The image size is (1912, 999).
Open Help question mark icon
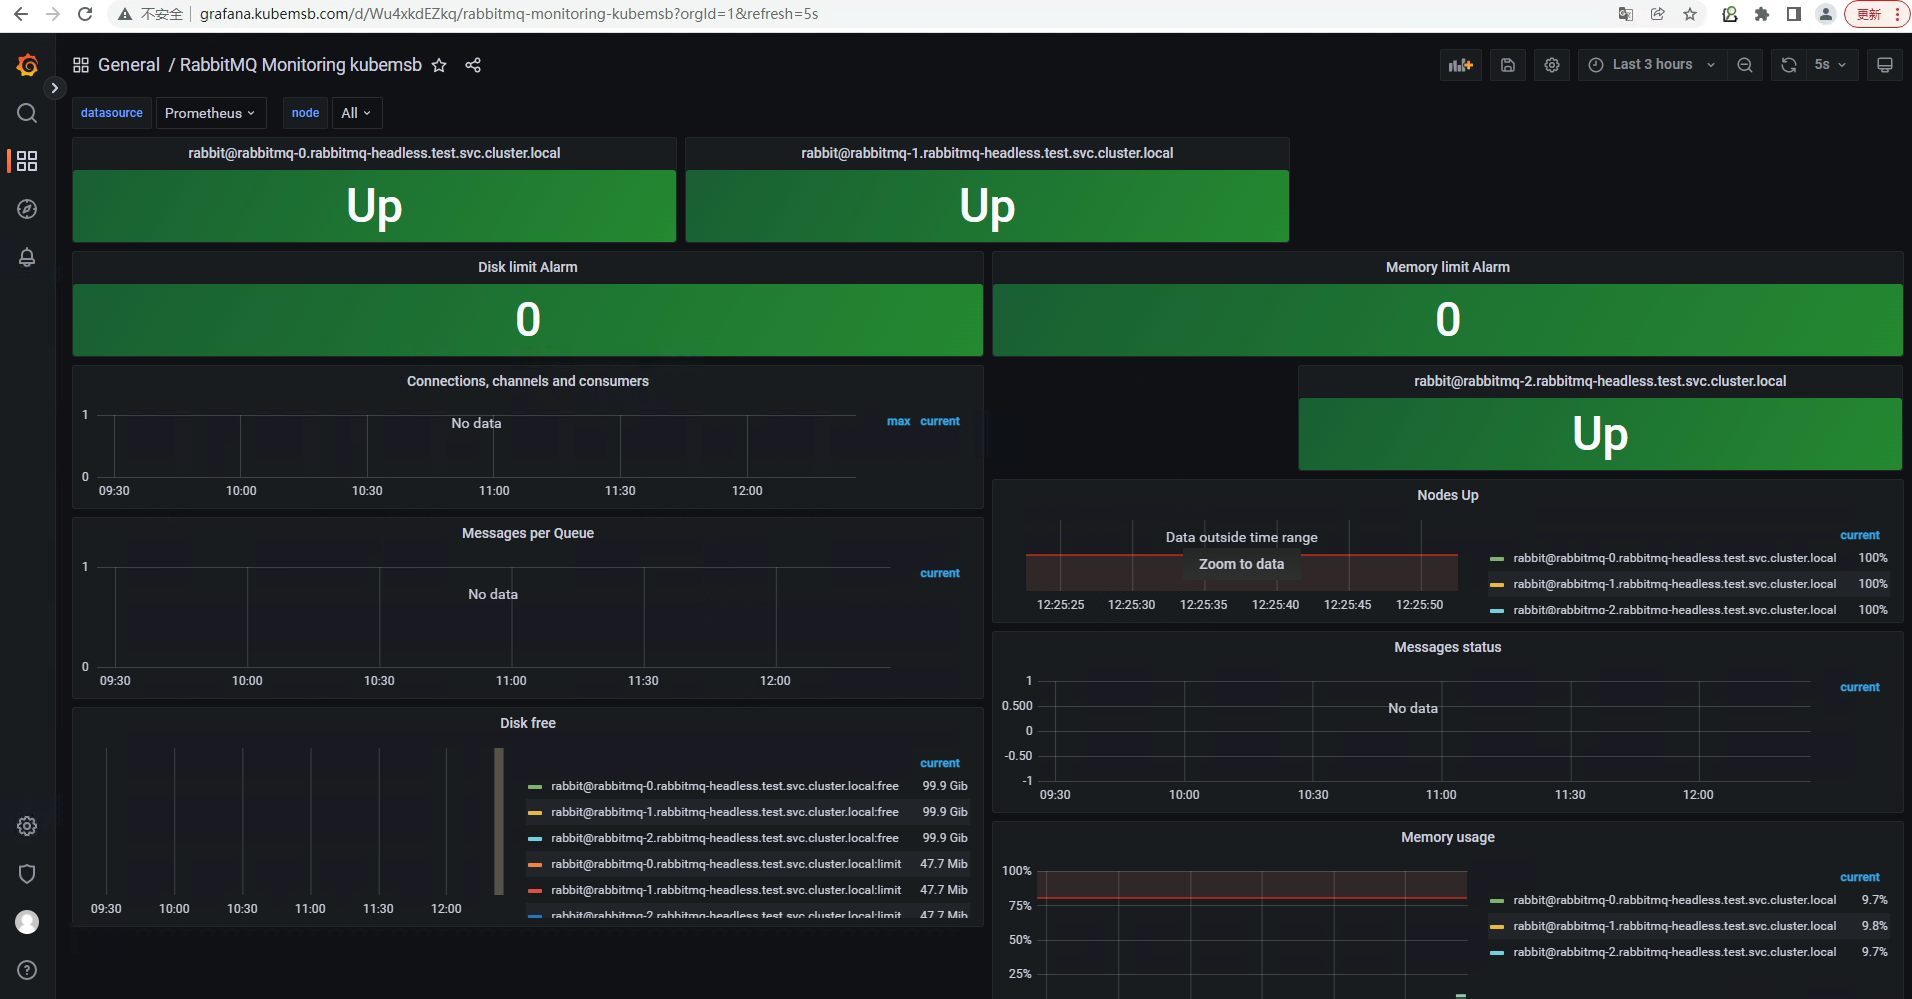(27, 970)
